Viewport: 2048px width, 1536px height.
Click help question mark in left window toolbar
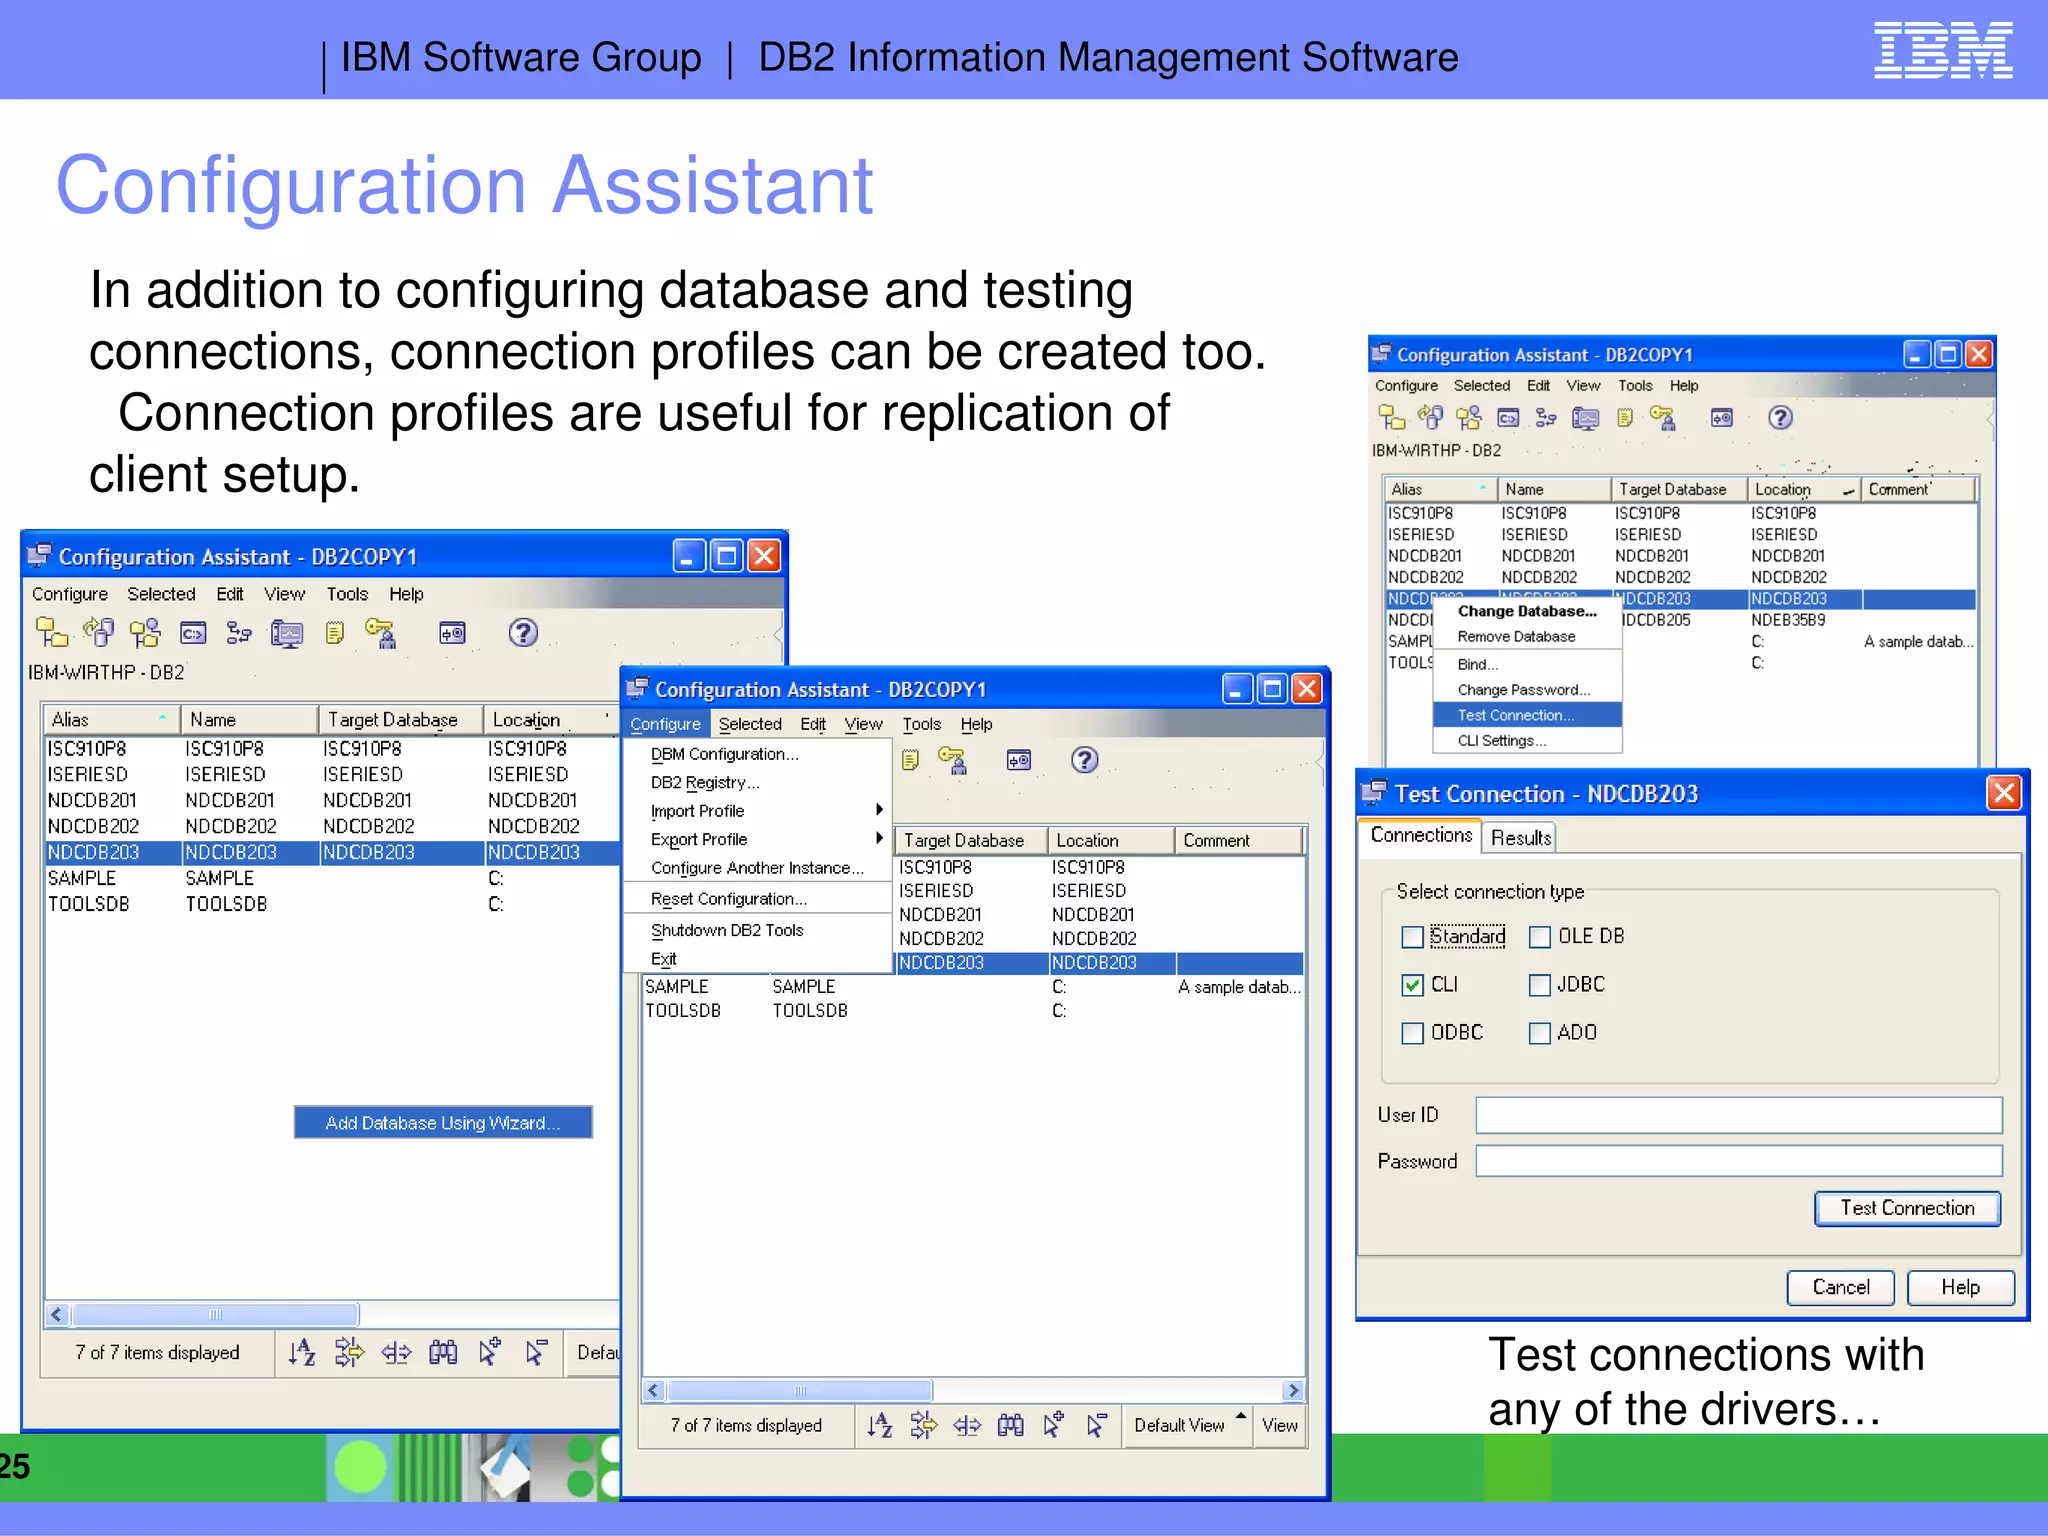coord(523,633)
